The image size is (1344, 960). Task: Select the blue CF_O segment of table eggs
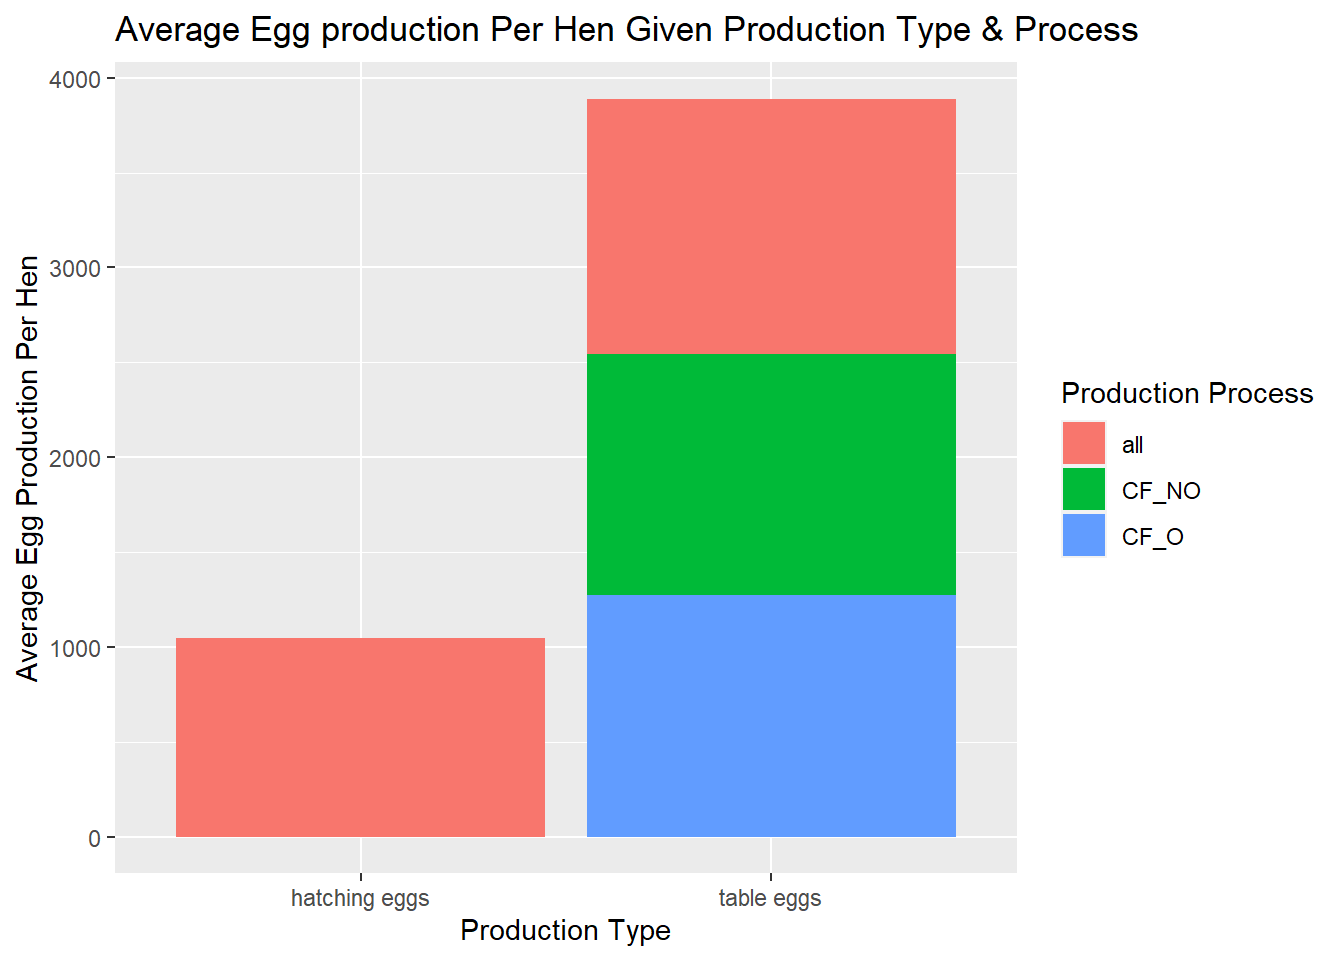(771, 716)
